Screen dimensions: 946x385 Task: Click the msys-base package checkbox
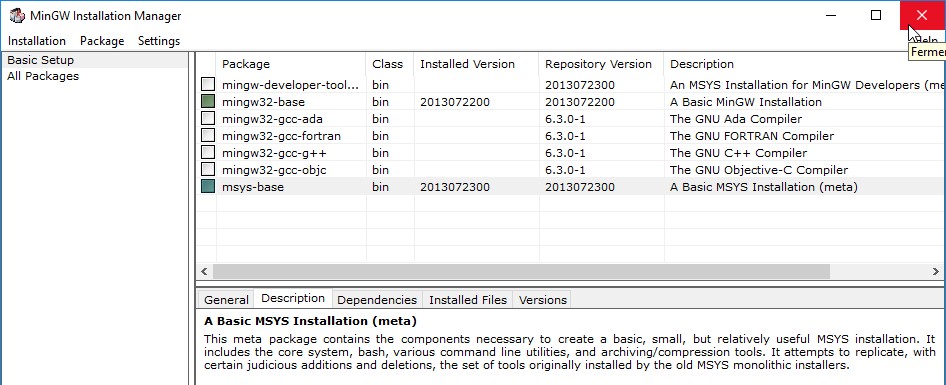208,186
